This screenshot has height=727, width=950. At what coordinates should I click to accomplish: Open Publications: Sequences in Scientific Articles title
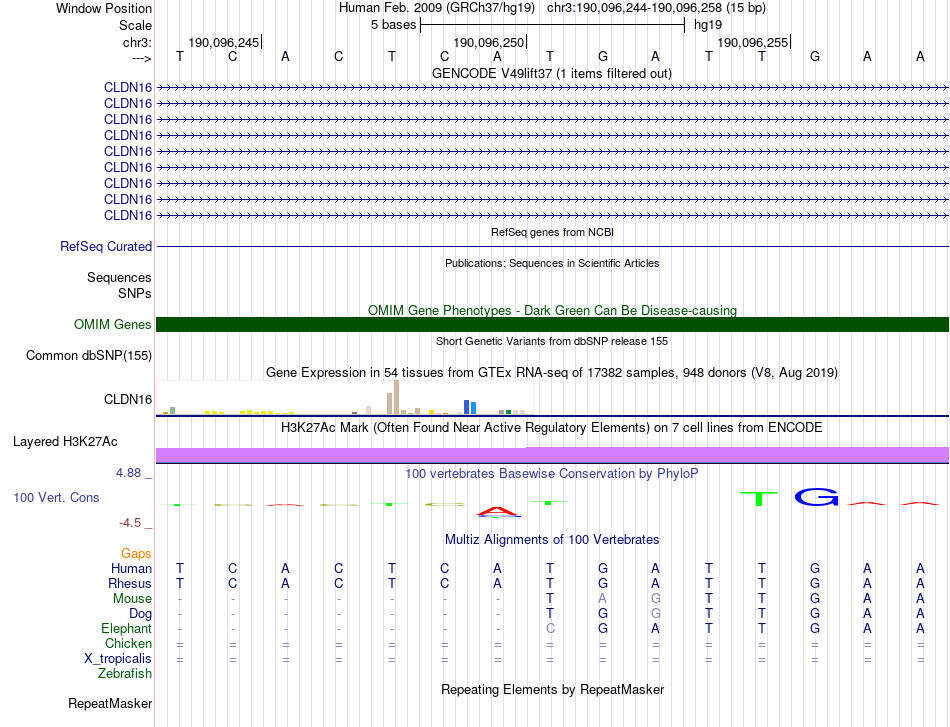tap(552, 263)
